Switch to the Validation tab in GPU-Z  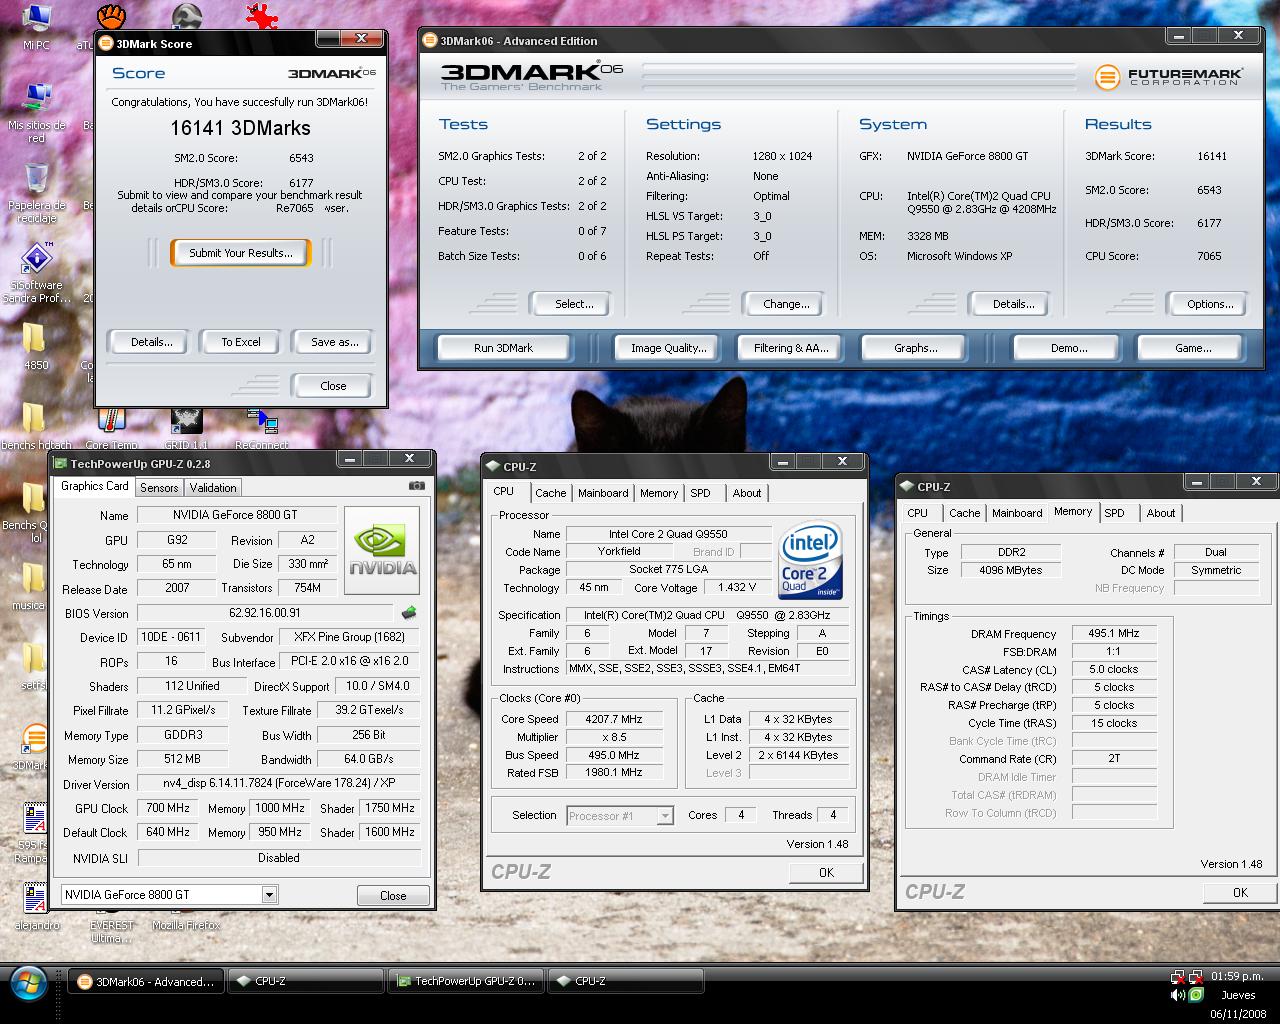point(213,487)
